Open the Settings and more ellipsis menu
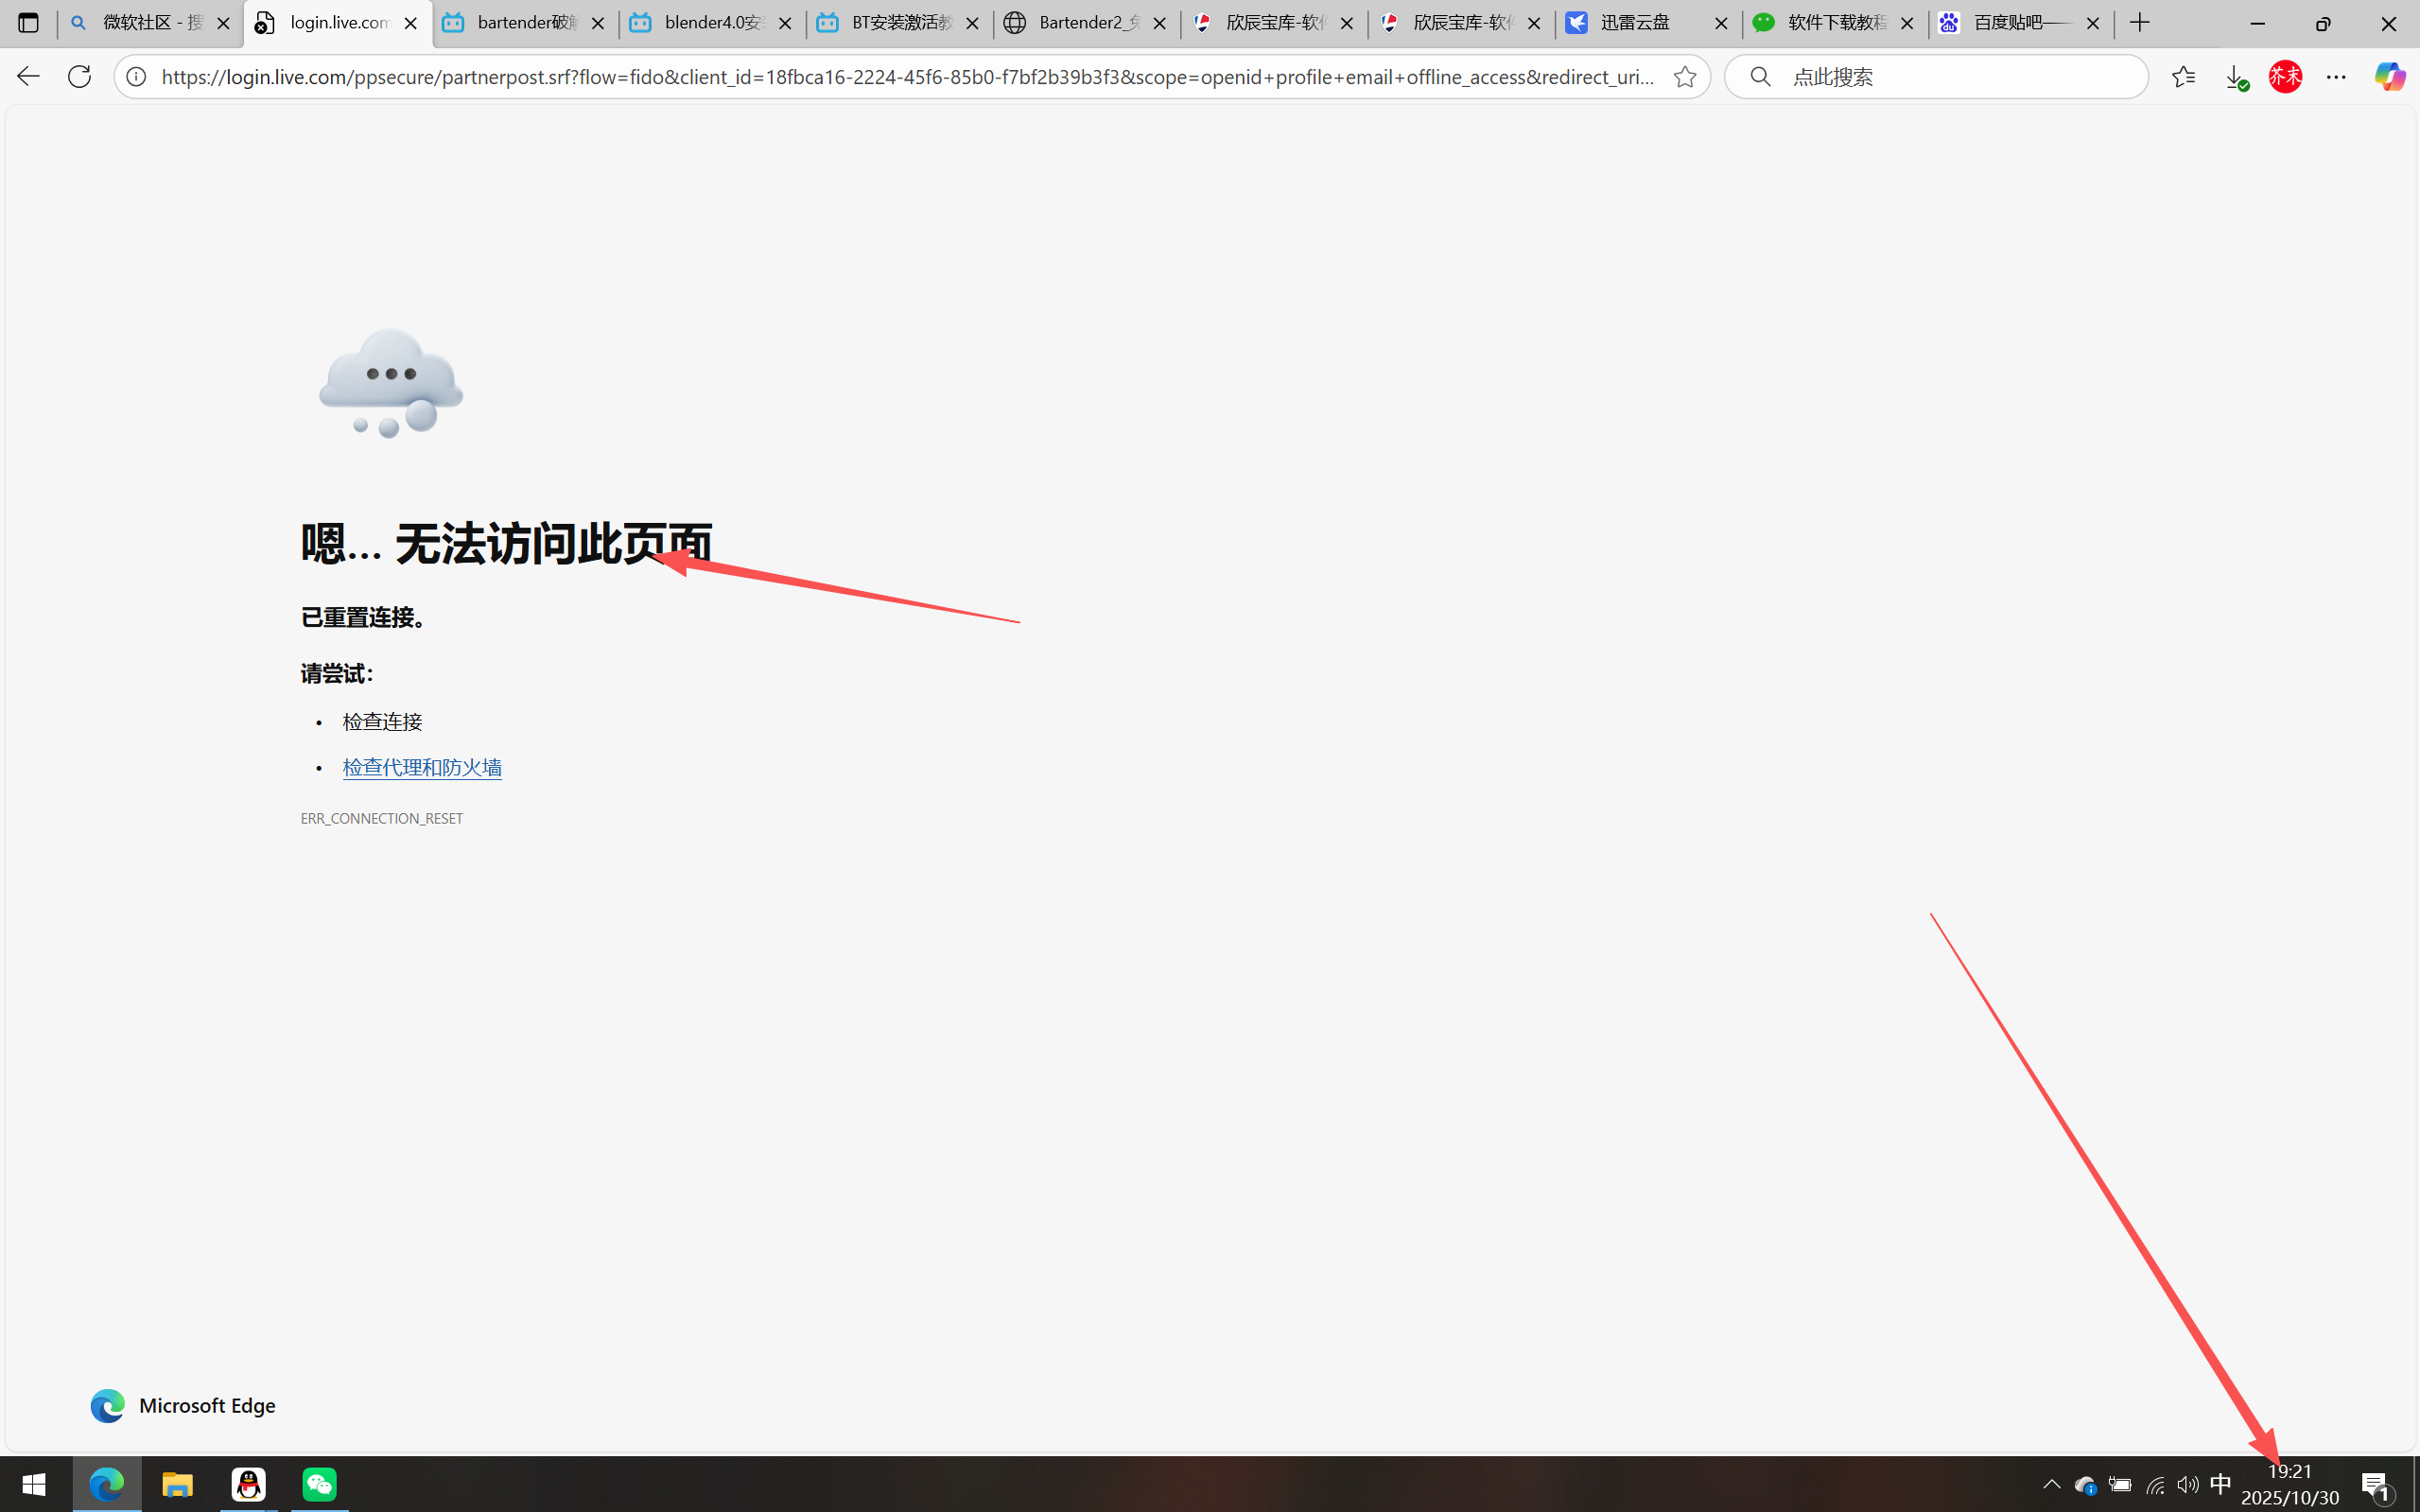The image size is (2420, 1512). tap(2337, 76)
